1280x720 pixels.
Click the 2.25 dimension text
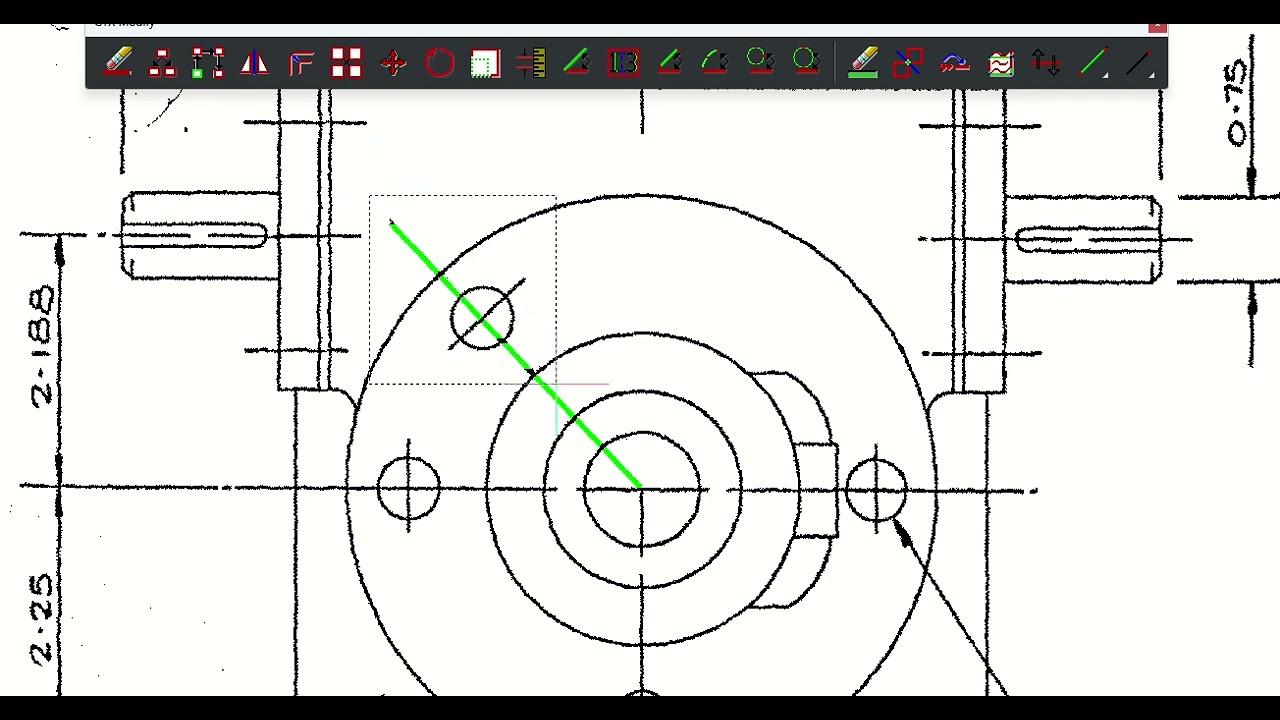pyautogui.click(x=42, y=620)
